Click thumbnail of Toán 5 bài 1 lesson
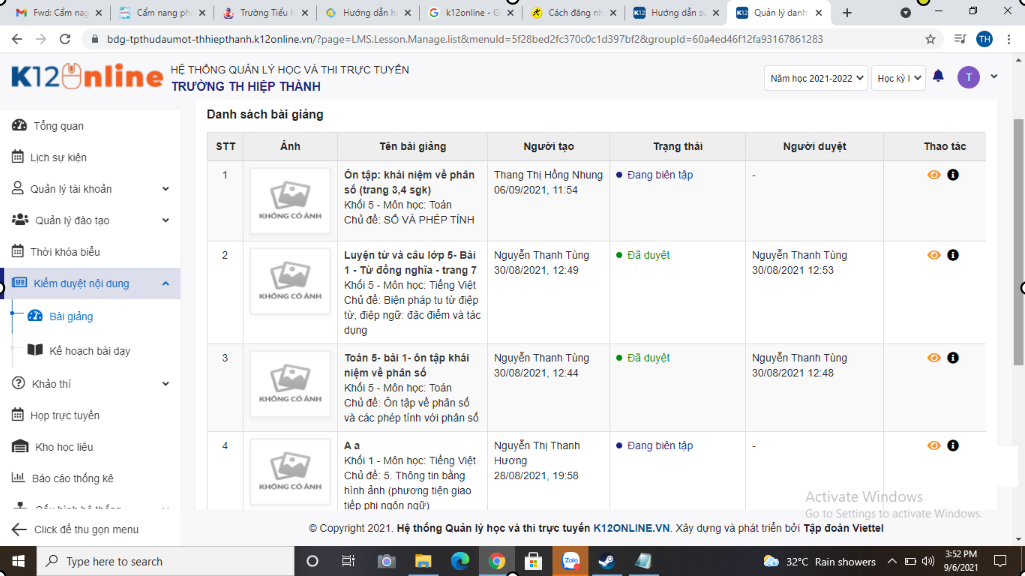Image resolution: width=1025 pixels, height=576 pixels. tap(290, 384)
